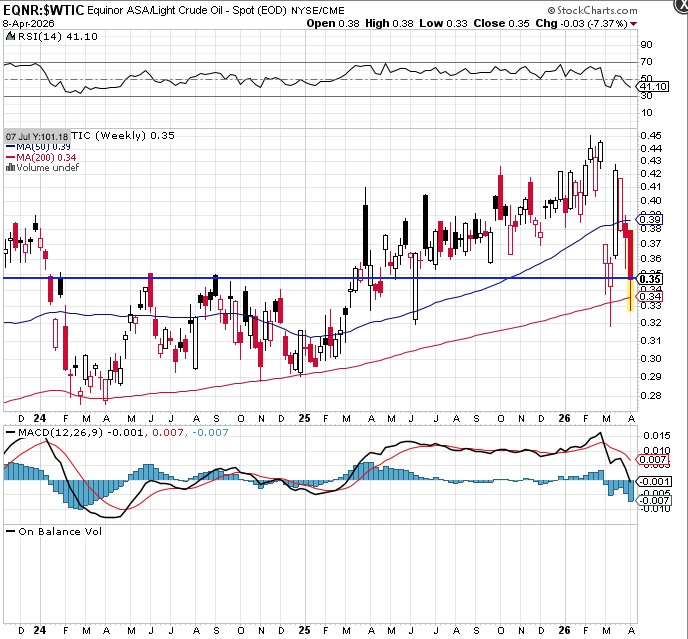
Task: Click the Low 0.33 value in header
Action: tap(443, 24)
